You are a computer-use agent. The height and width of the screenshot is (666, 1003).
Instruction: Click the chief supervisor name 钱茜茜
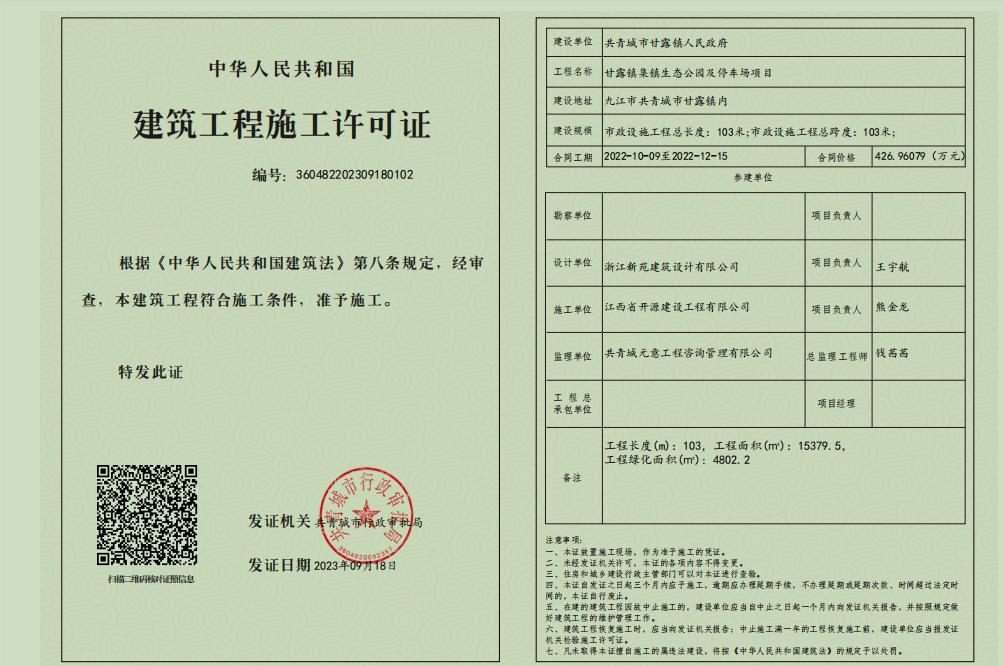tap(892, 353)
